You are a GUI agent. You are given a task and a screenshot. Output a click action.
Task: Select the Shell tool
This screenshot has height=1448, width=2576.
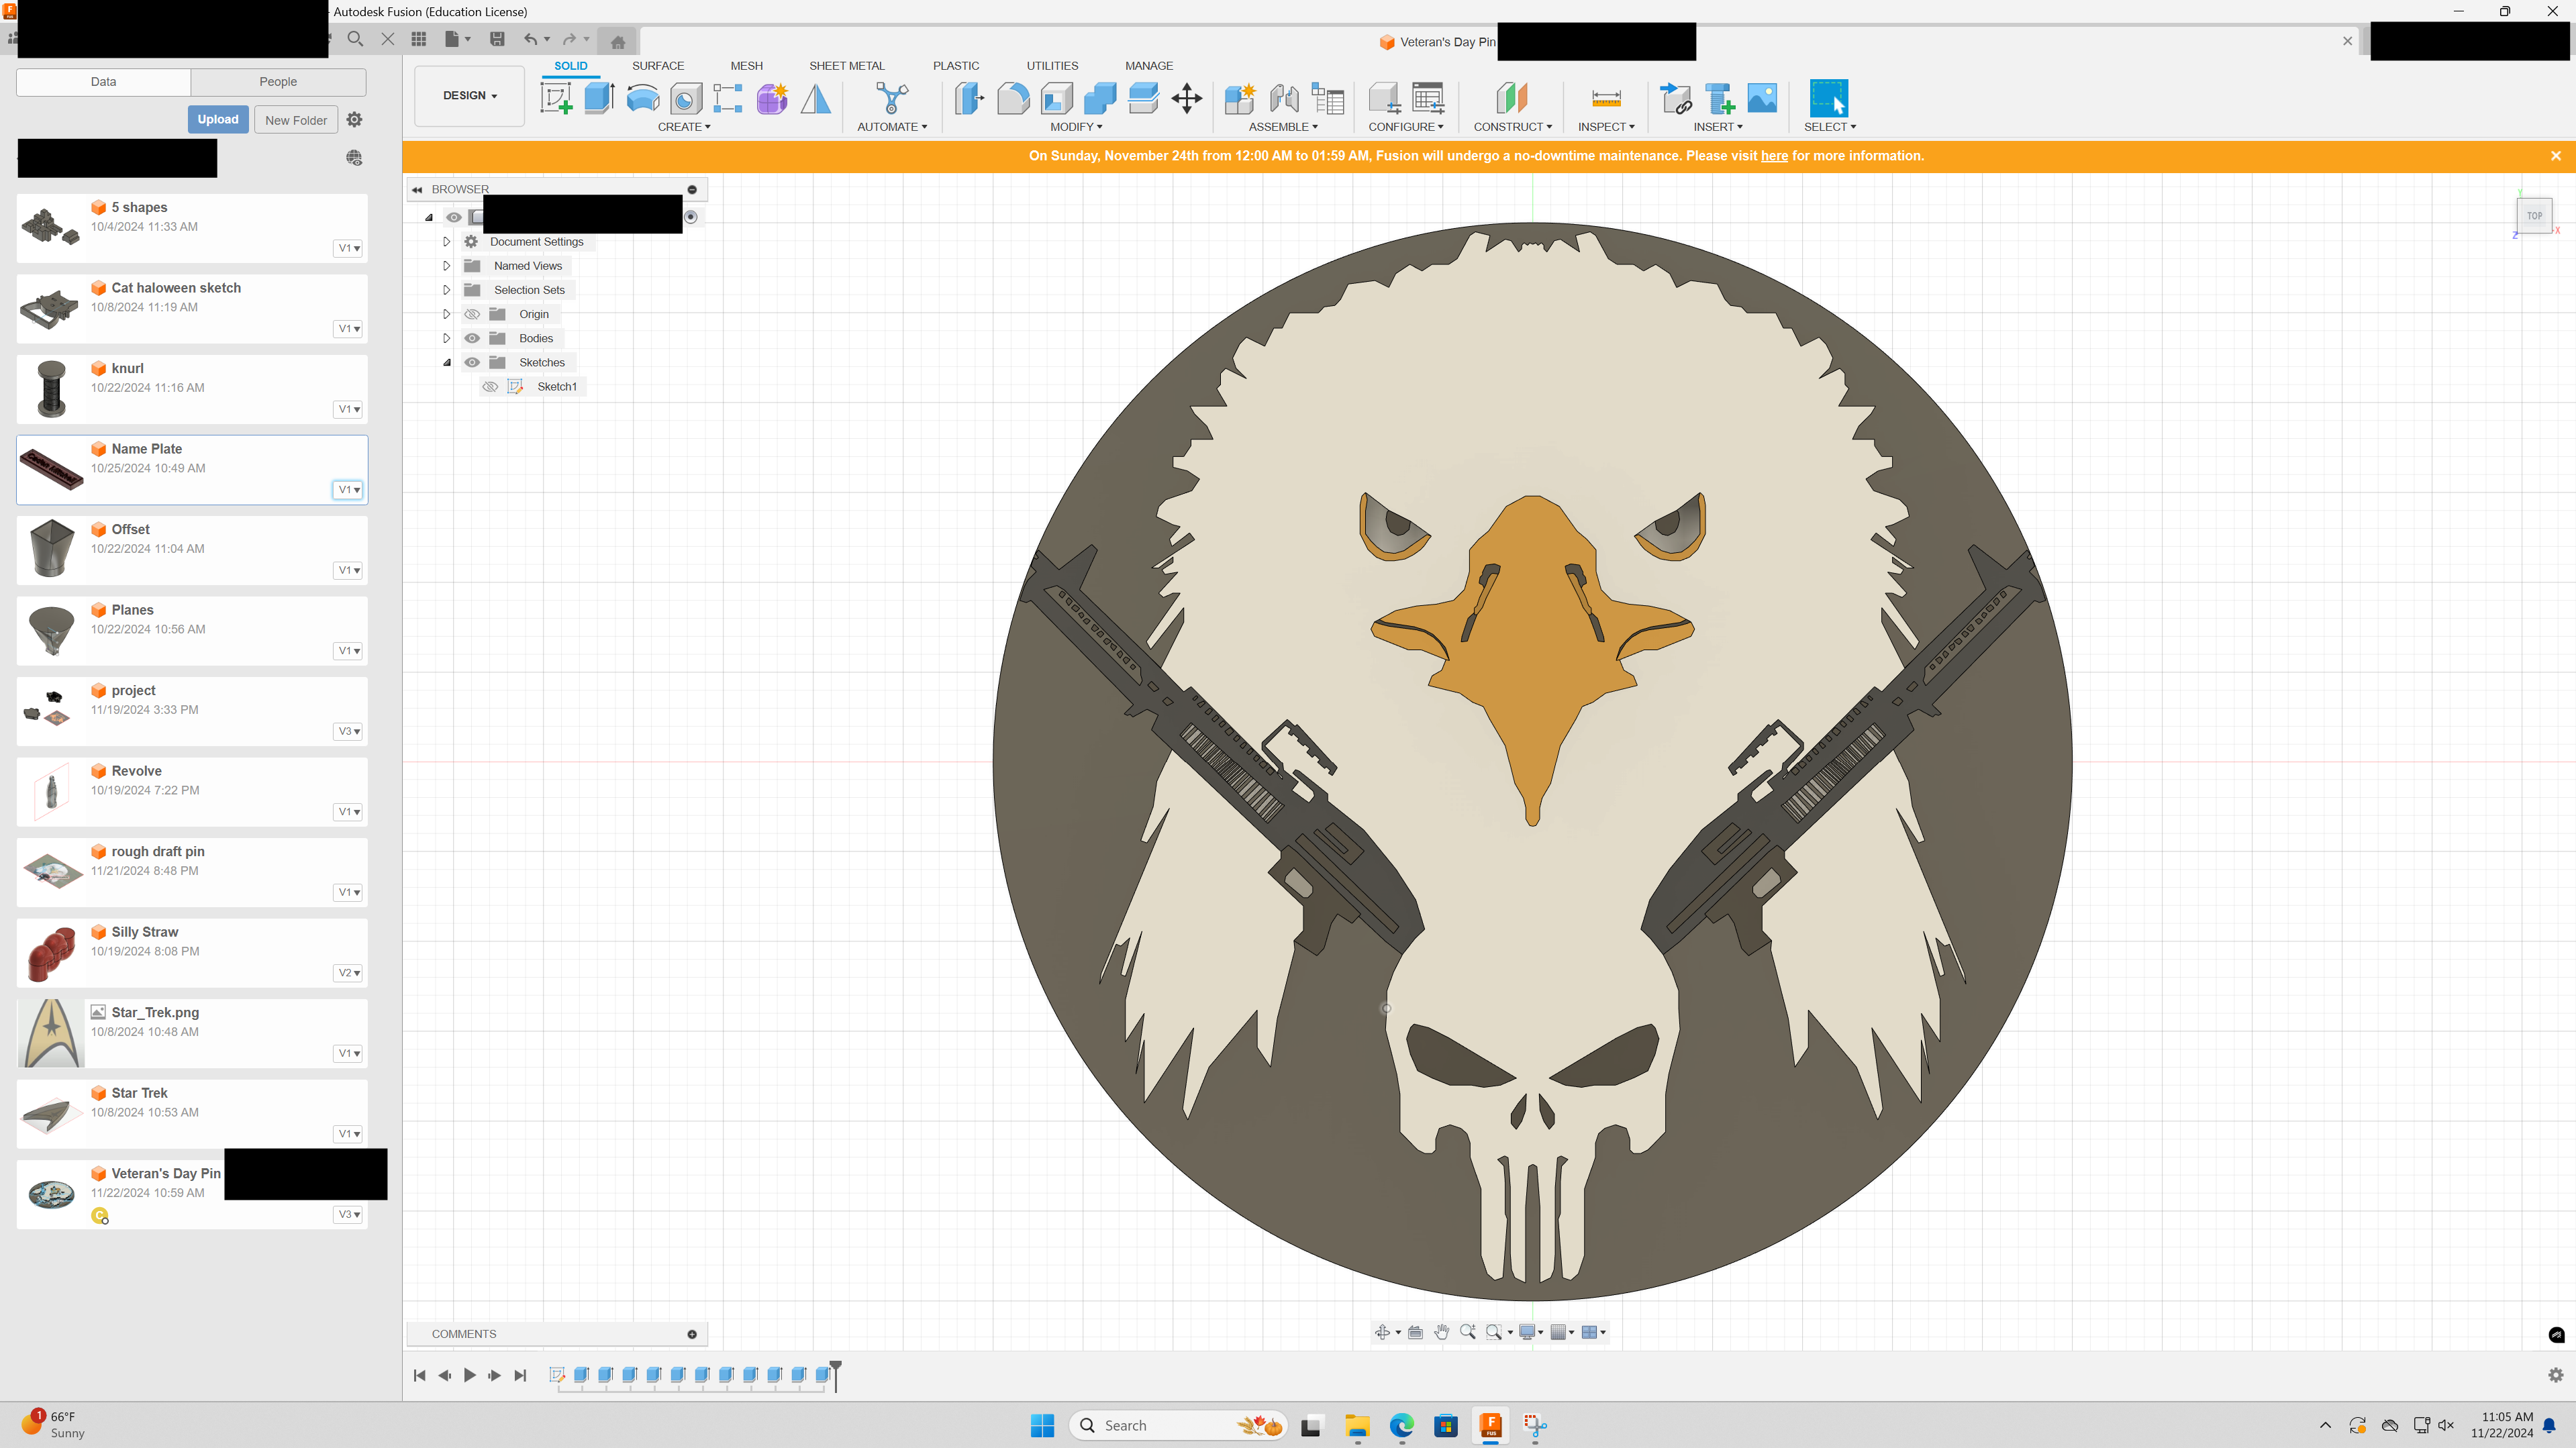click(1057, 98)
